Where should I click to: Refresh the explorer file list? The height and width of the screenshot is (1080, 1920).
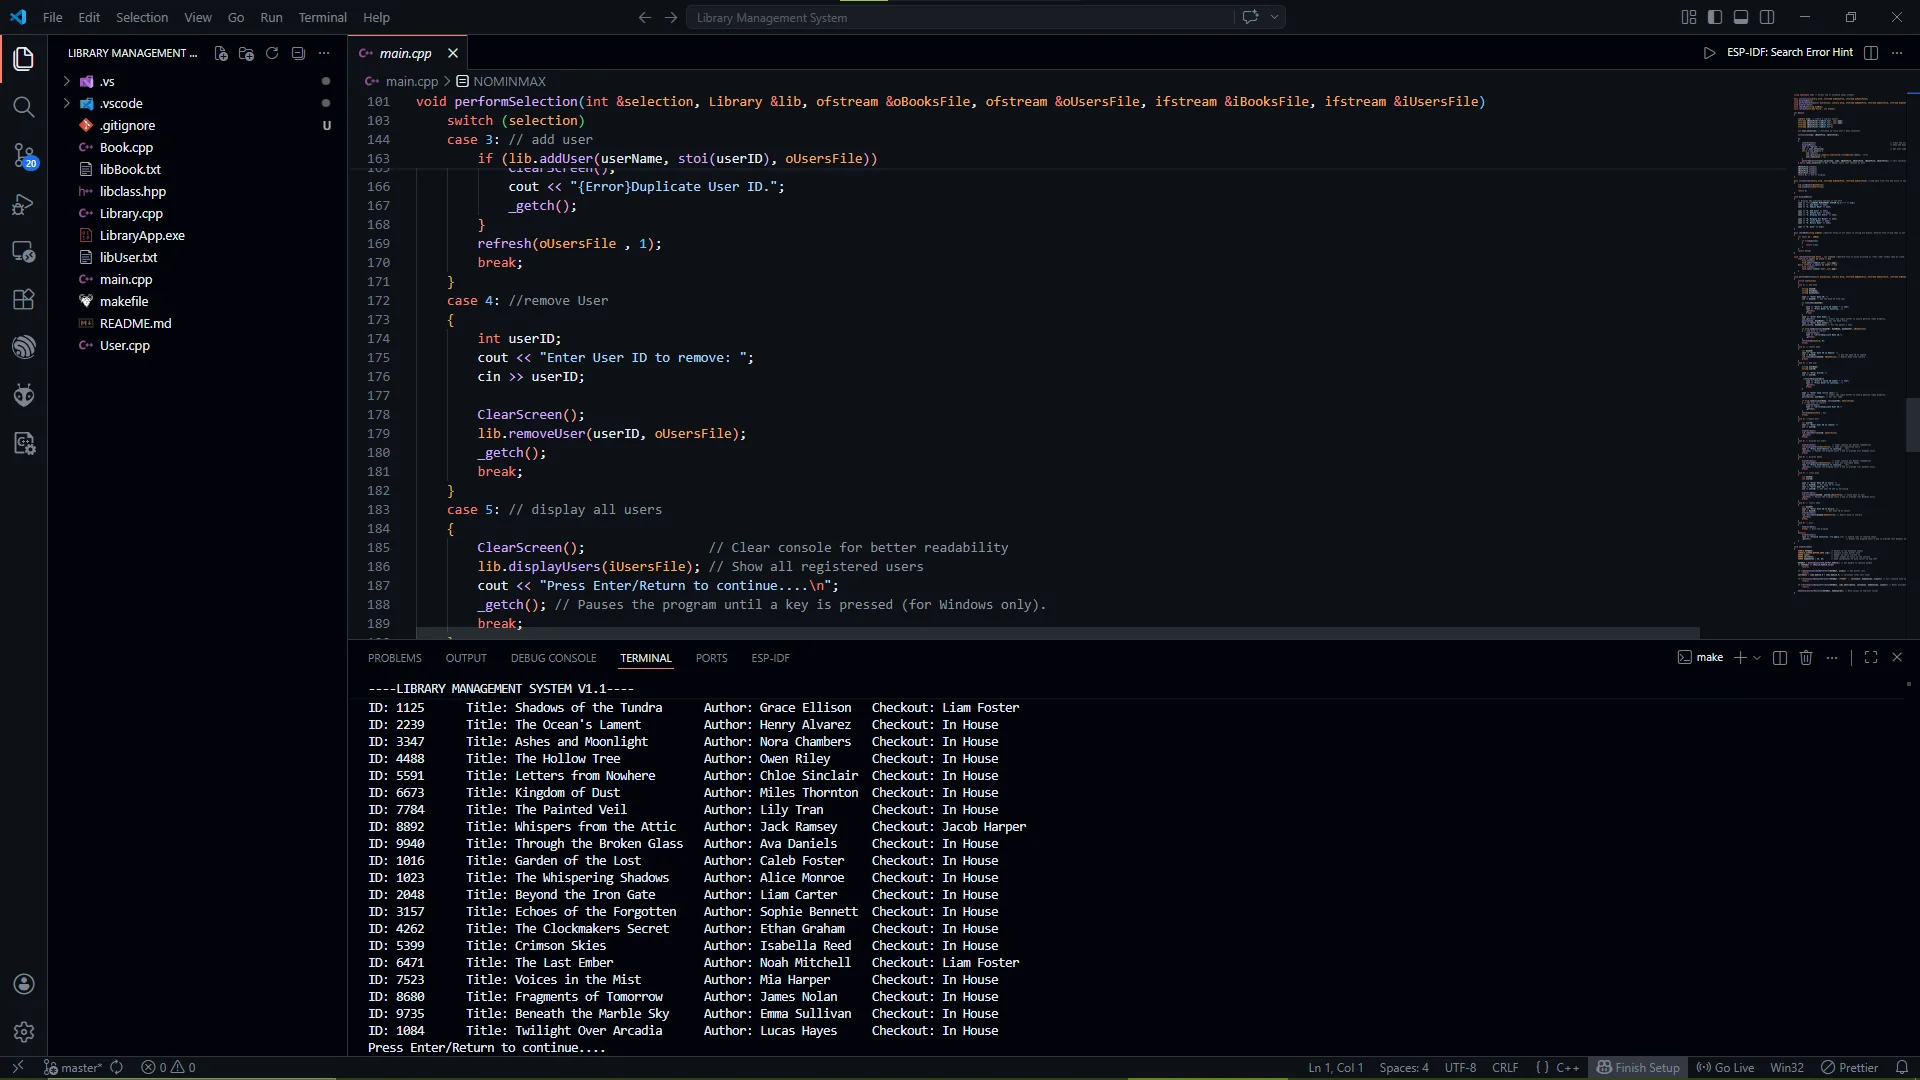(x=272, y=53)
